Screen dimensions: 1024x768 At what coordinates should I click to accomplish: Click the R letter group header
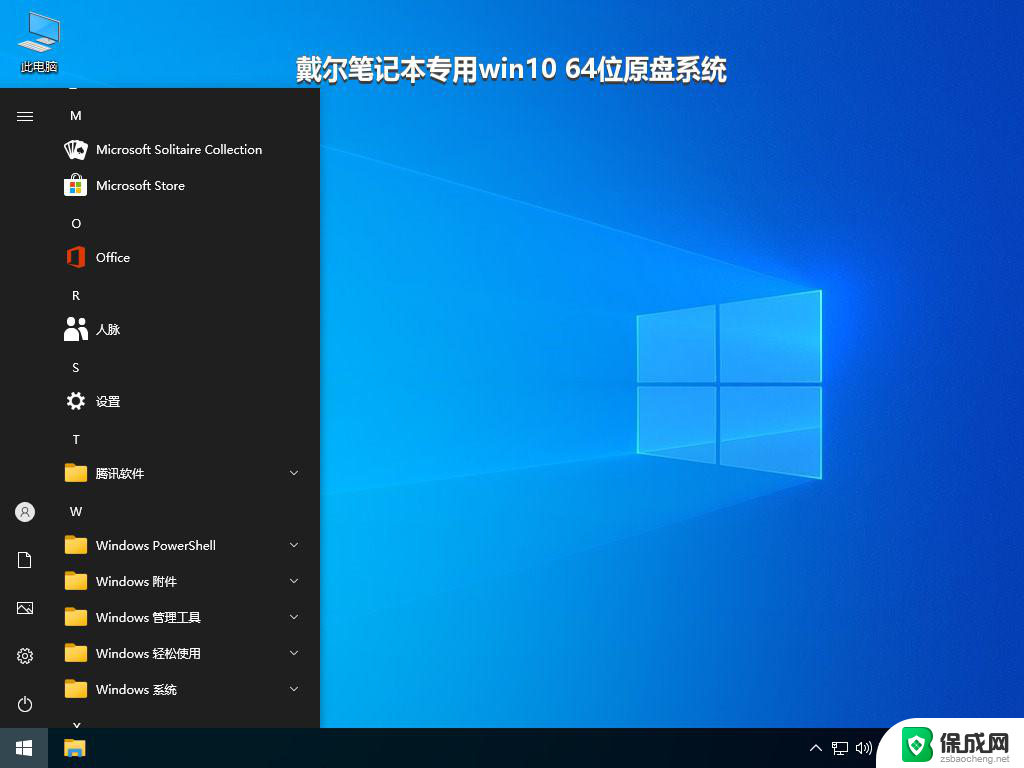click(x=76, y=295)
